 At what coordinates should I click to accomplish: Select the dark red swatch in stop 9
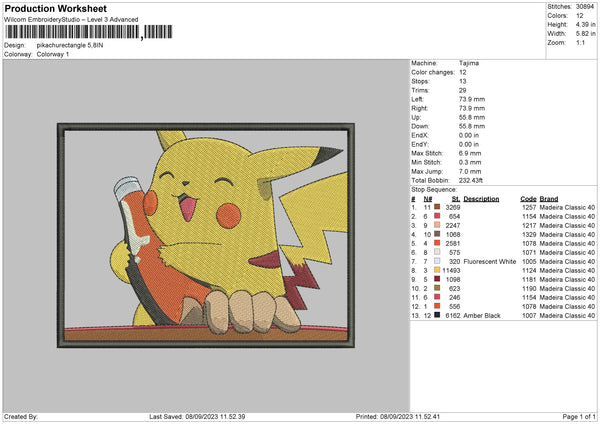coord(437,279)
